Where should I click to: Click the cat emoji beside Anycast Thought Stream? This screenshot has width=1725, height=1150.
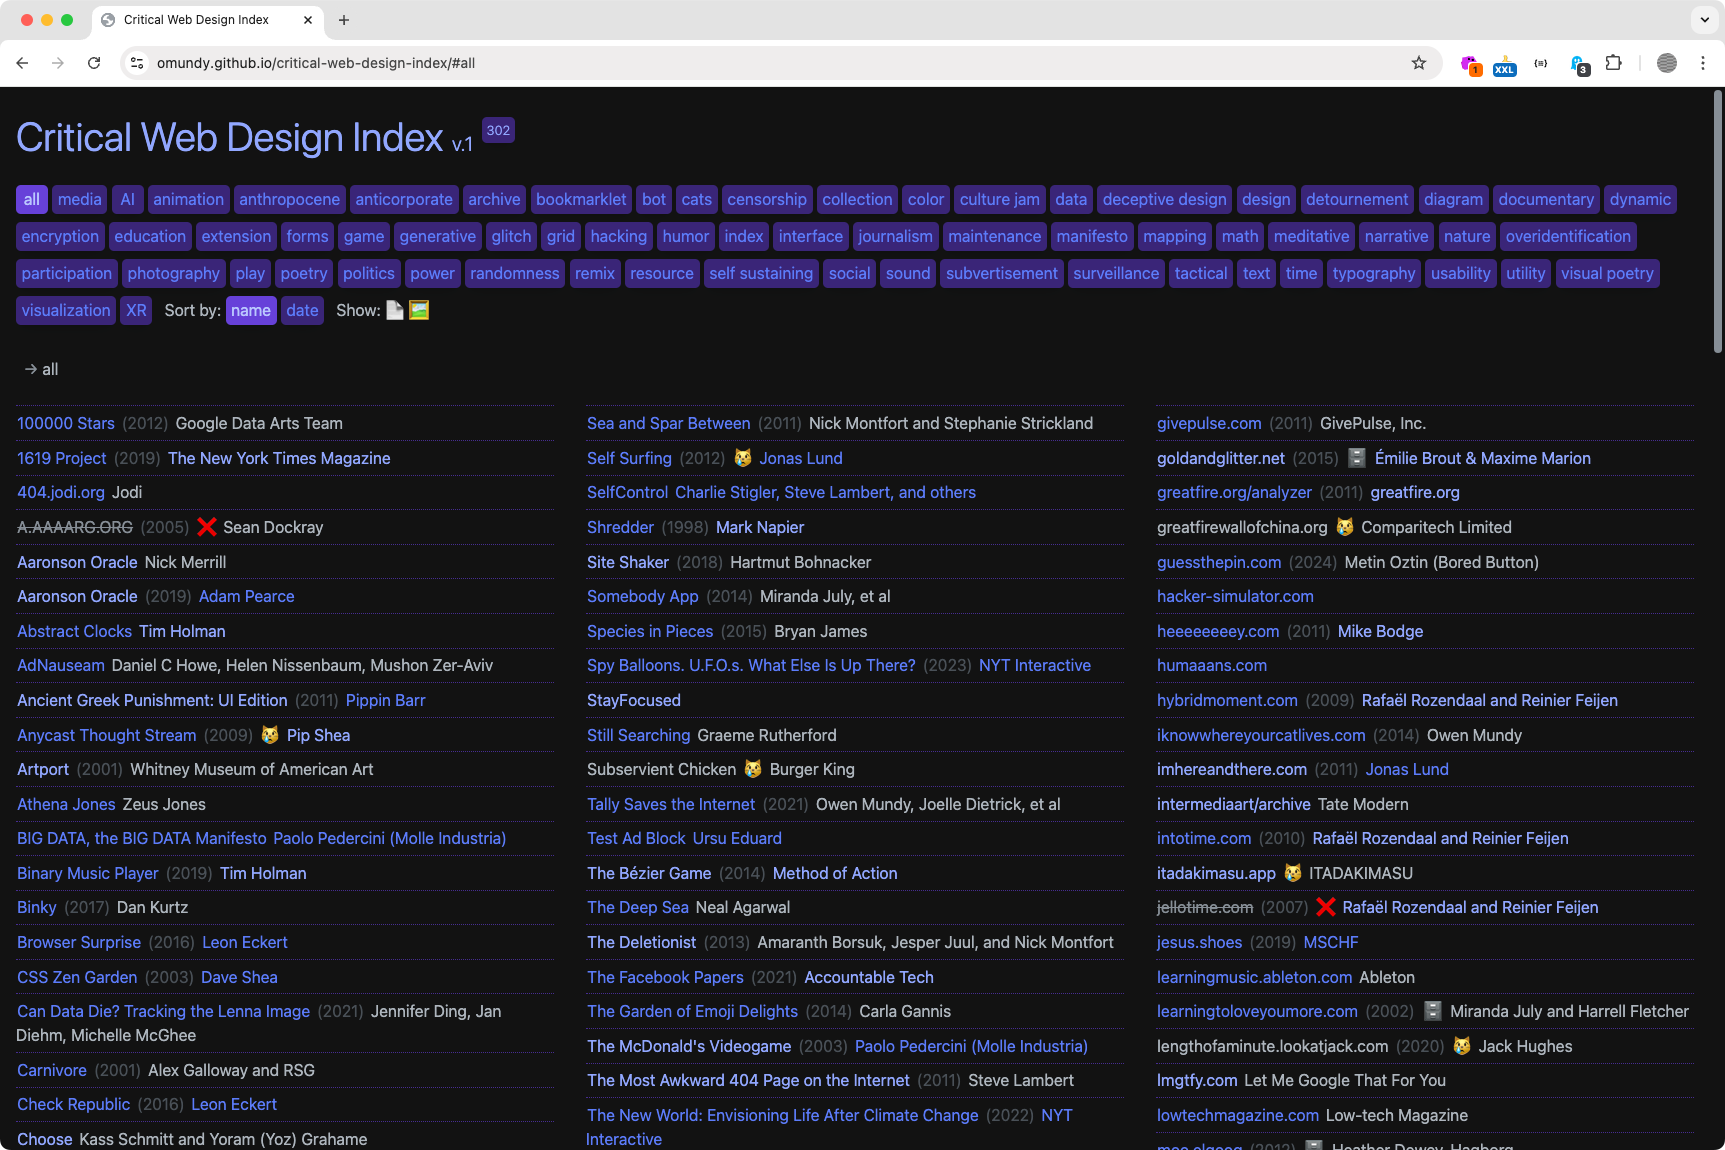point(270,735)
